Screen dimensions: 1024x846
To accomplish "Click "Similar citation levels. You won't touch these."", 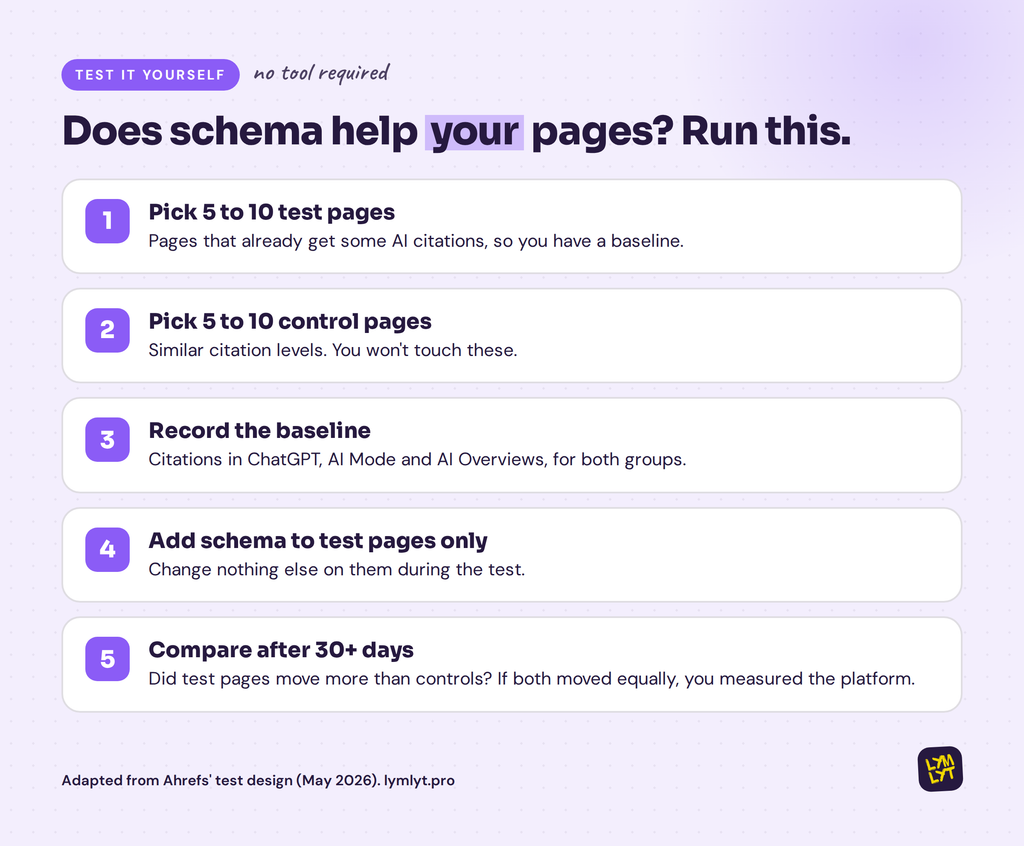I will pyautogui.click(x=333, y=350).
